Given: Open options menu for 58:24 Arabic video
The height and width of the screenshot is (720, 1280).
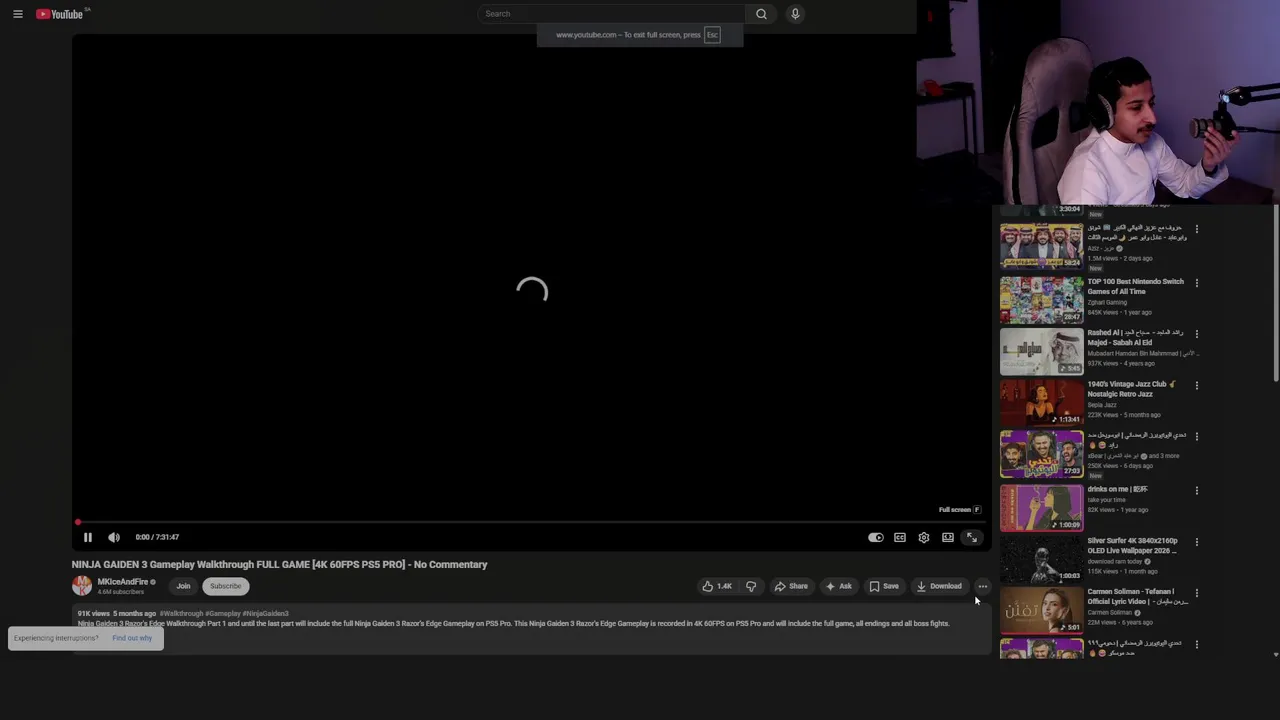Looking at the screenshot, I should pos(1196,229).
